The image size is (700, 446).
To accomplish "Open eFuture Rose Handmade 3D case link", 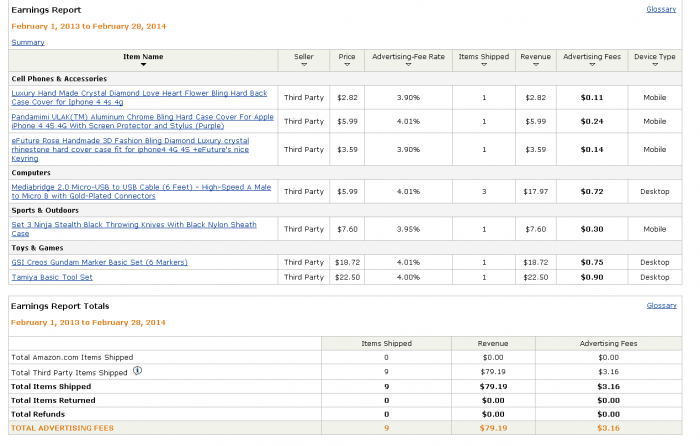I will [130, 149].
